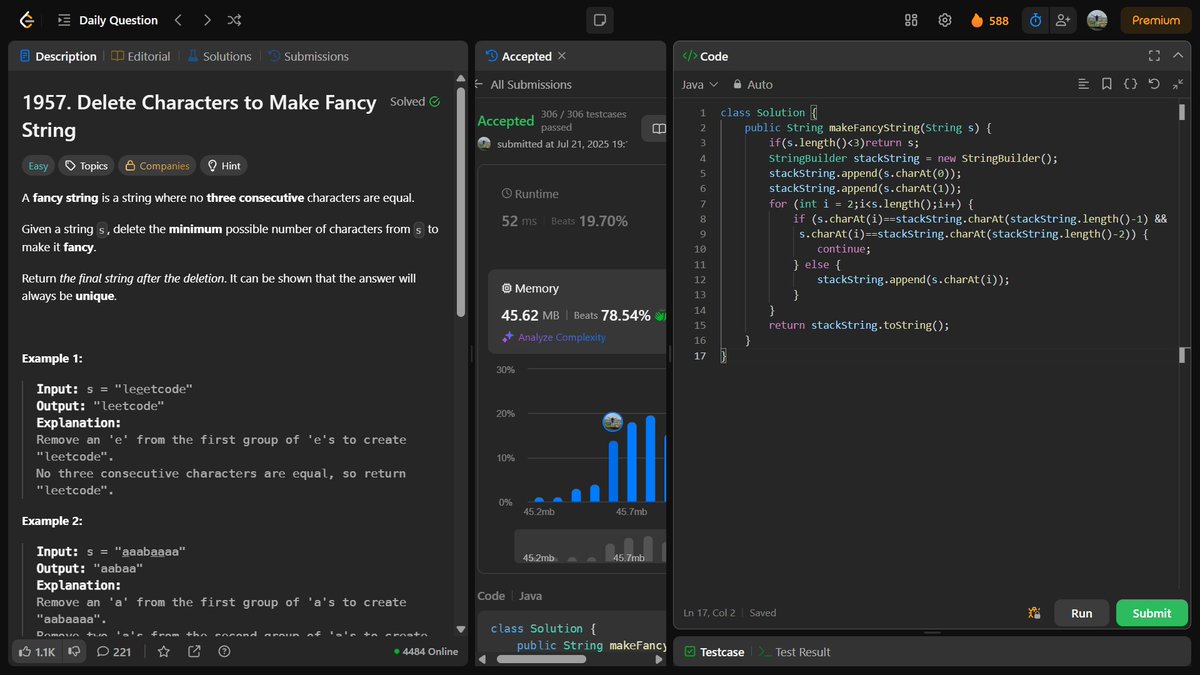Click the bookmark icon in editor toolbar

(x=1107, y=84)
